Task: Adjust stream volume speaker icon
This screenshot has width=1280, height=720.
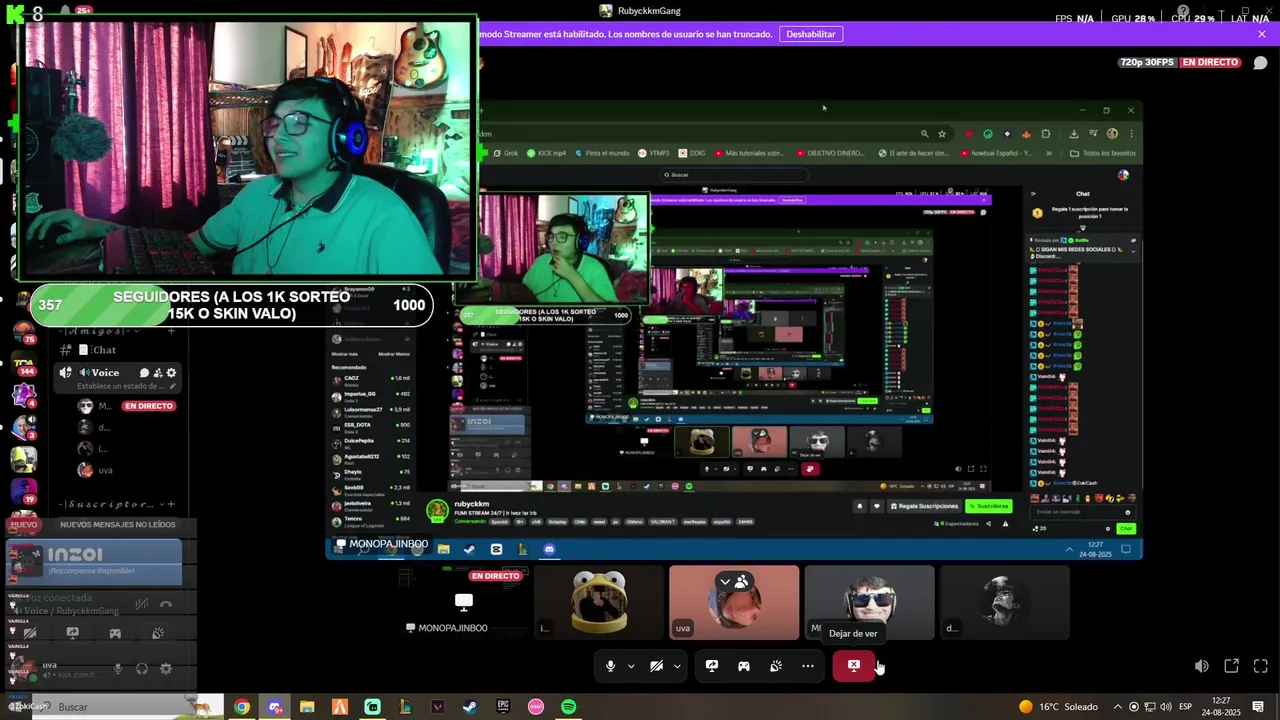Action: 1202,666
